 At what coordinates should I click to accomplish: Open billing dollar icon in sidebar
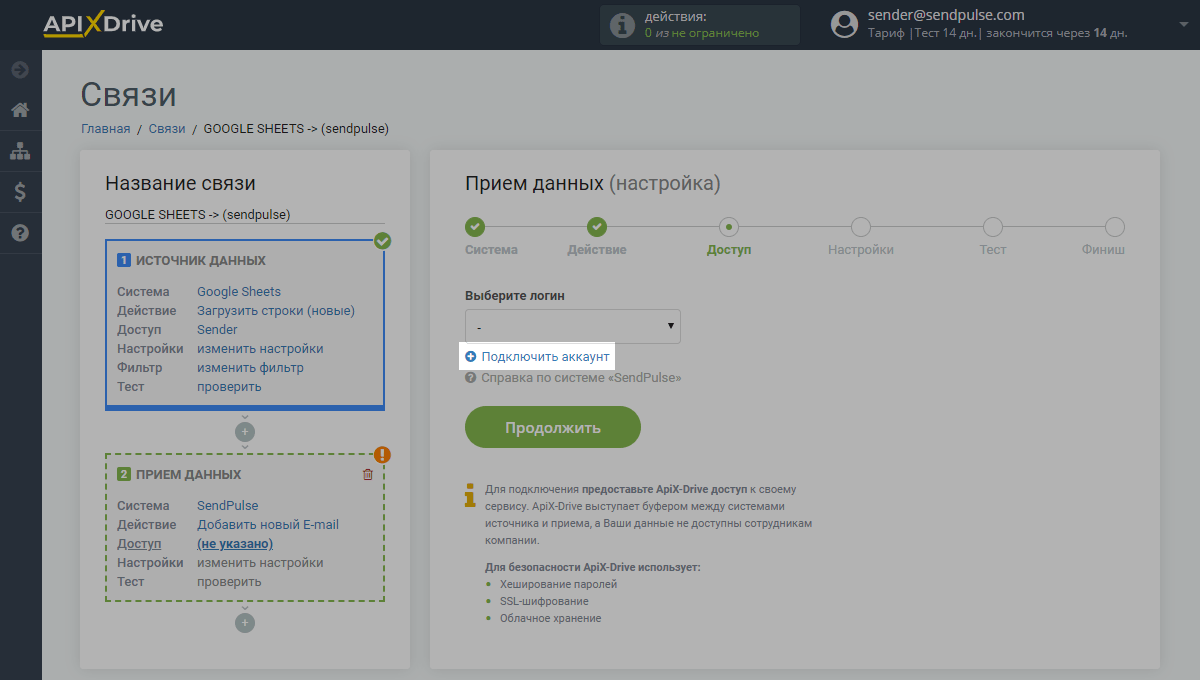coord(20,192)
